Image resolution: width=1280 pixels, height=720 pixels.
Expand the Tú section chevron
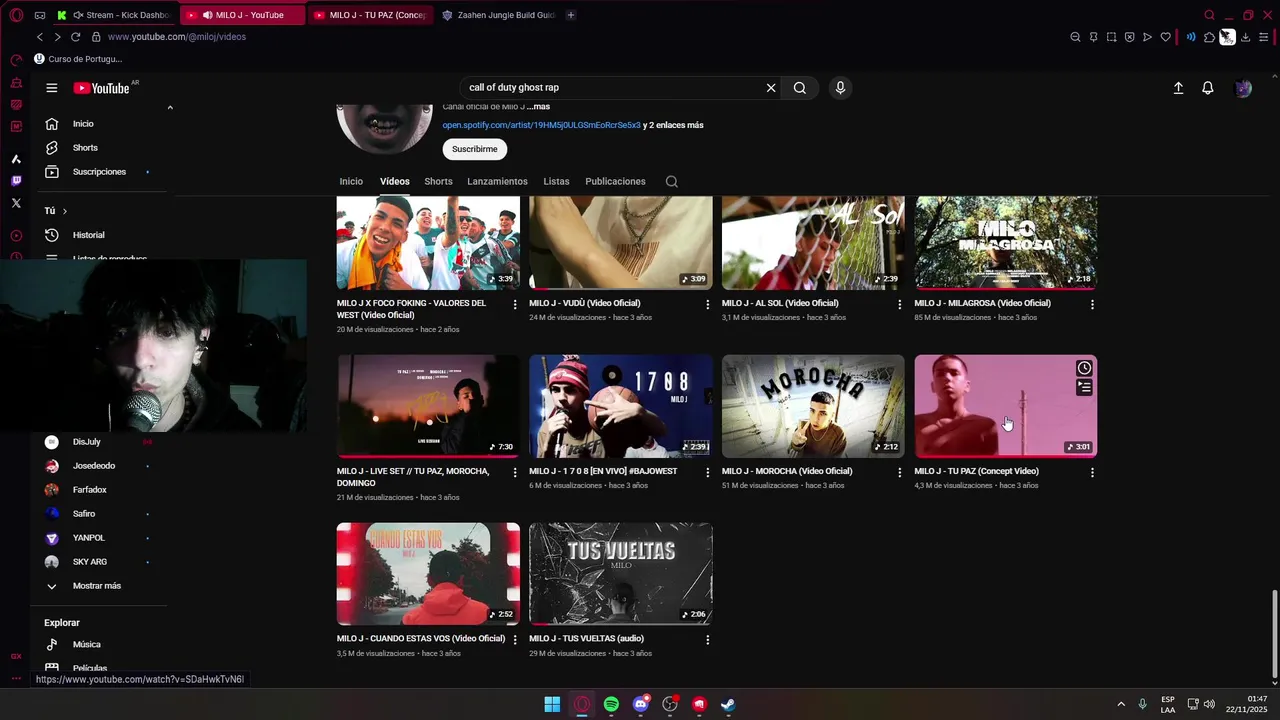tap(65, 211)
